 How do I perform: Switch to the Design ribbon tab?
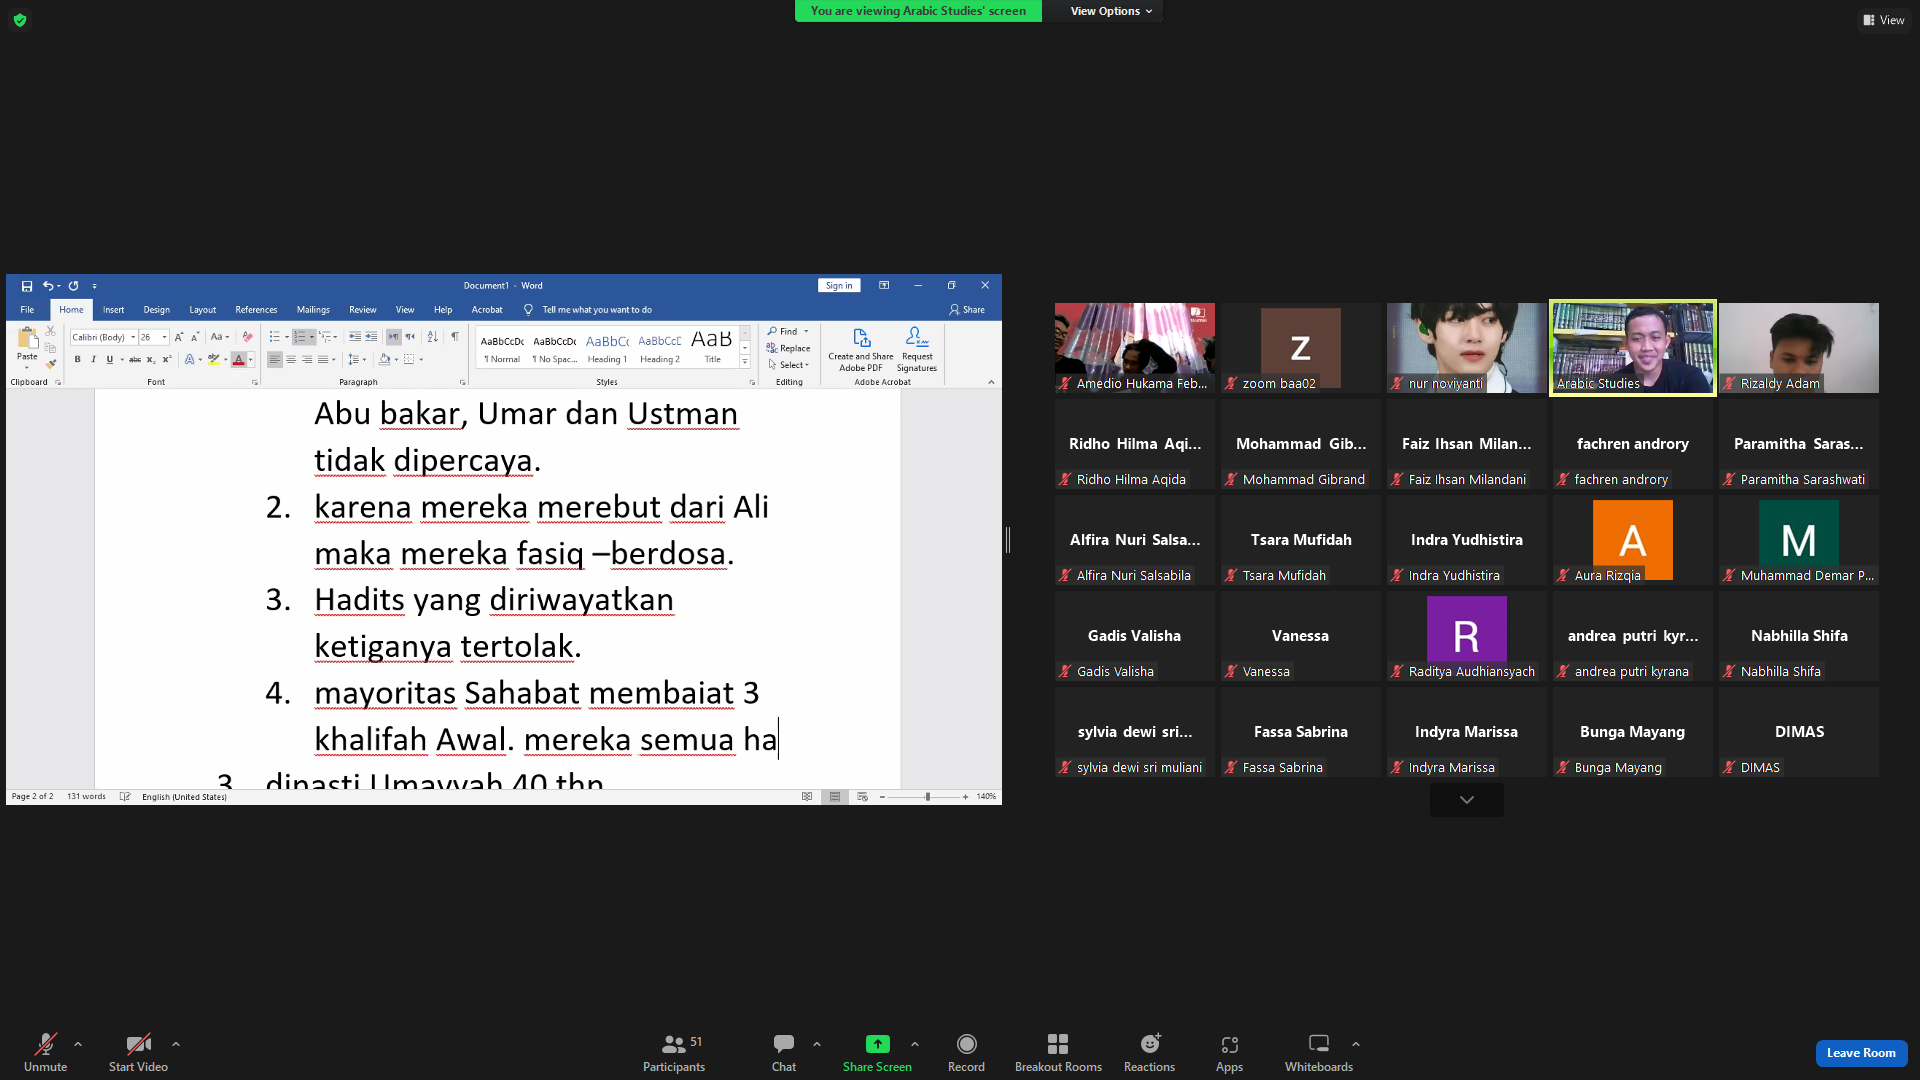pos(156,310)
